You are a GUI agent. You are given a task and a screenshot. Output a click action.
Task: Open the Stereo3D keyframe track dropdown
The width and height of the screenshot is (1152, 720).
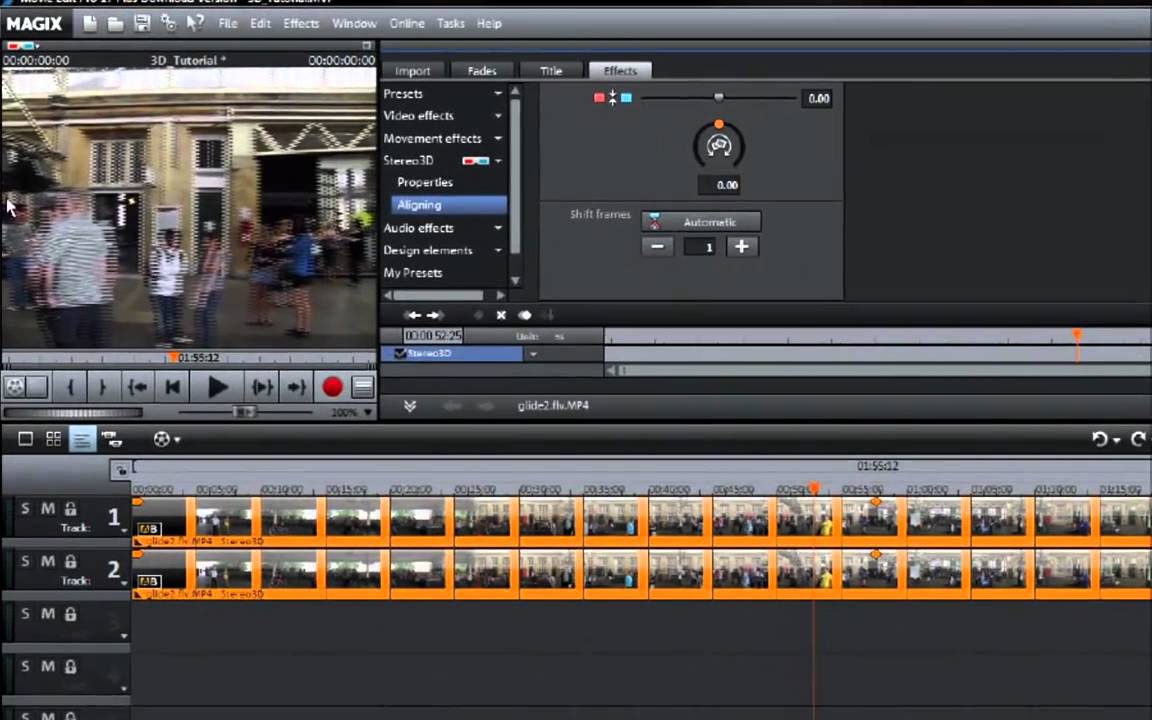533,353
